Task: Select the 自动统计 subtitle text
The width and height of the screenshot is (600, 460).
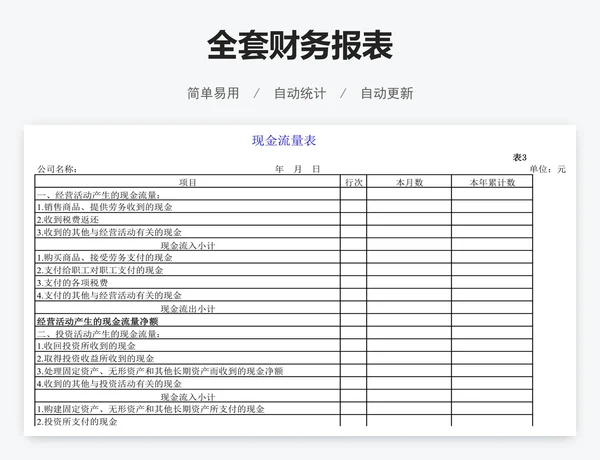Action: (x=300, y=93)
